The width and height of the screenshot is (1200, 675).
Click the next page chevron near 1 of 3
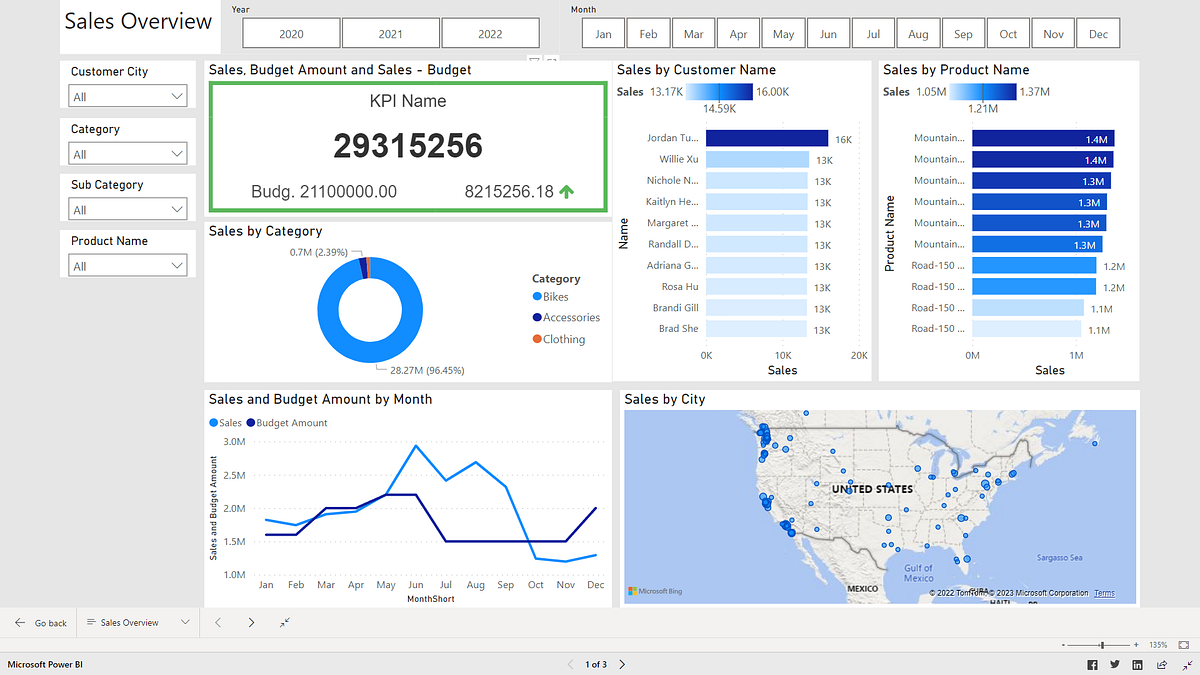point(621,663)
